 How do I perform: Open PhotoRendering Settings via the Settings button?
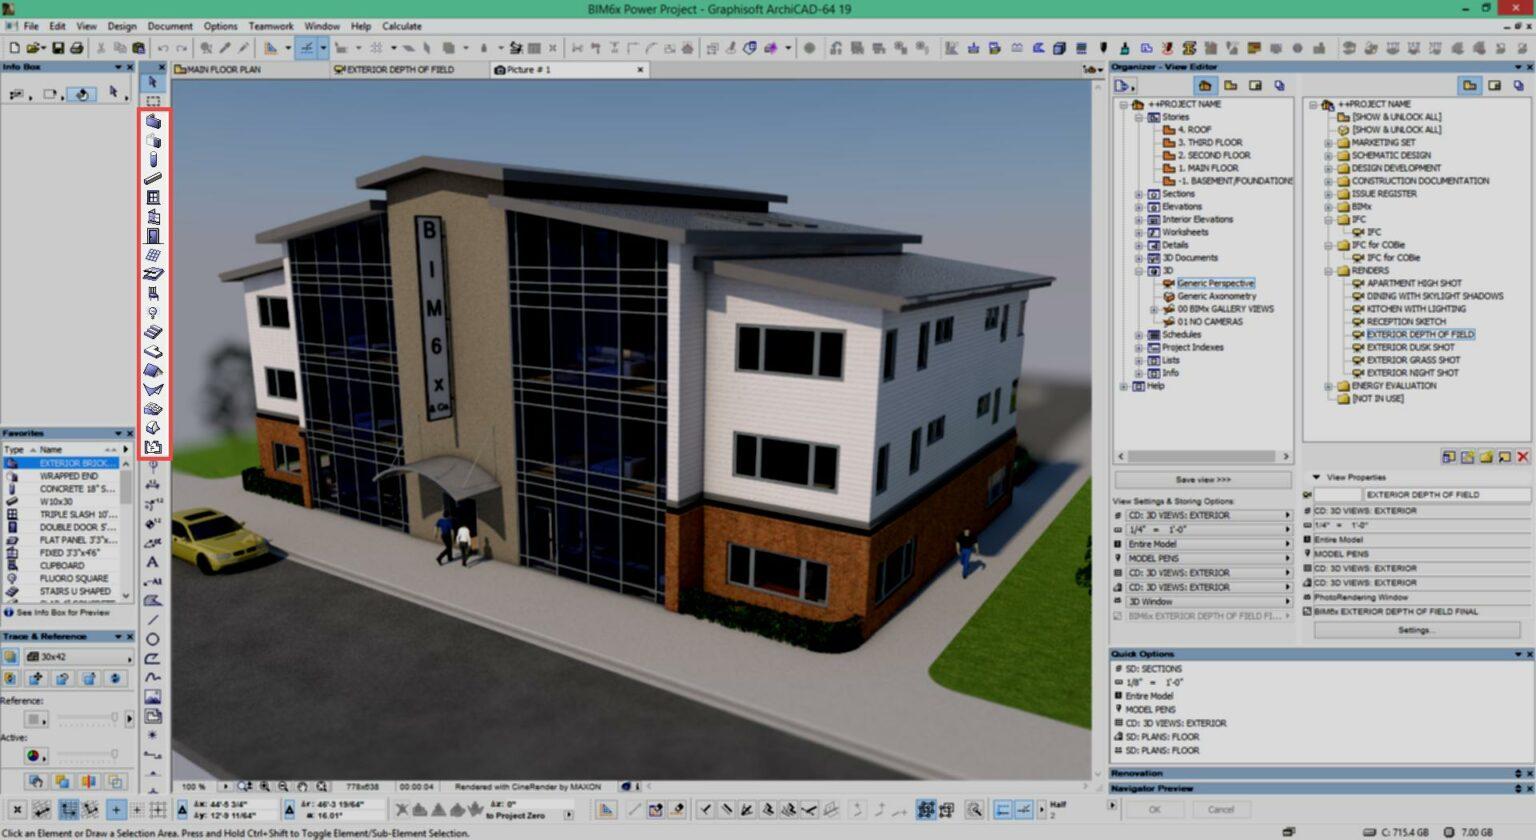pos(1419,629)
